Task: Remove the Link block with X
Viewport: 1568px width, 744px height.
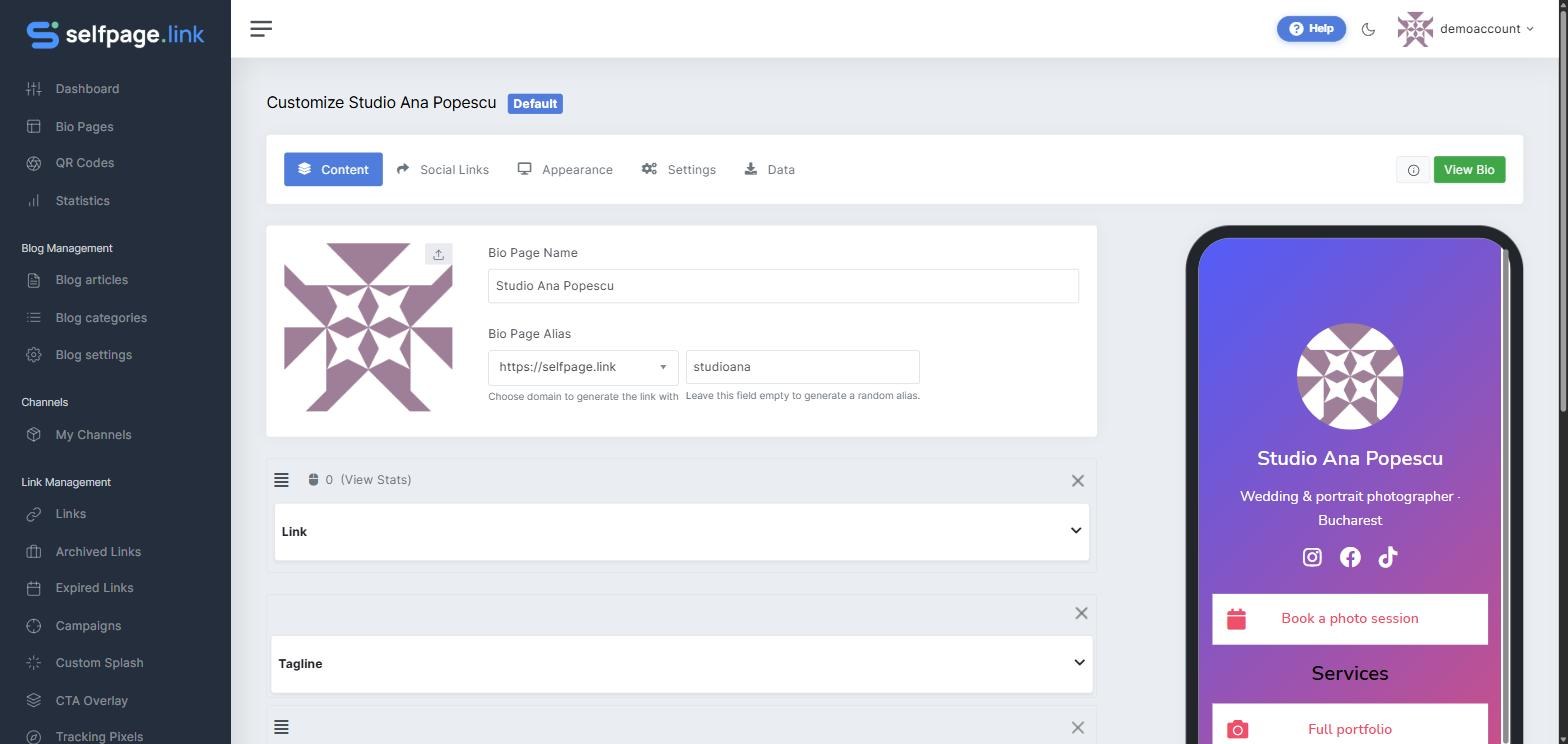Action: point(1077,481)
